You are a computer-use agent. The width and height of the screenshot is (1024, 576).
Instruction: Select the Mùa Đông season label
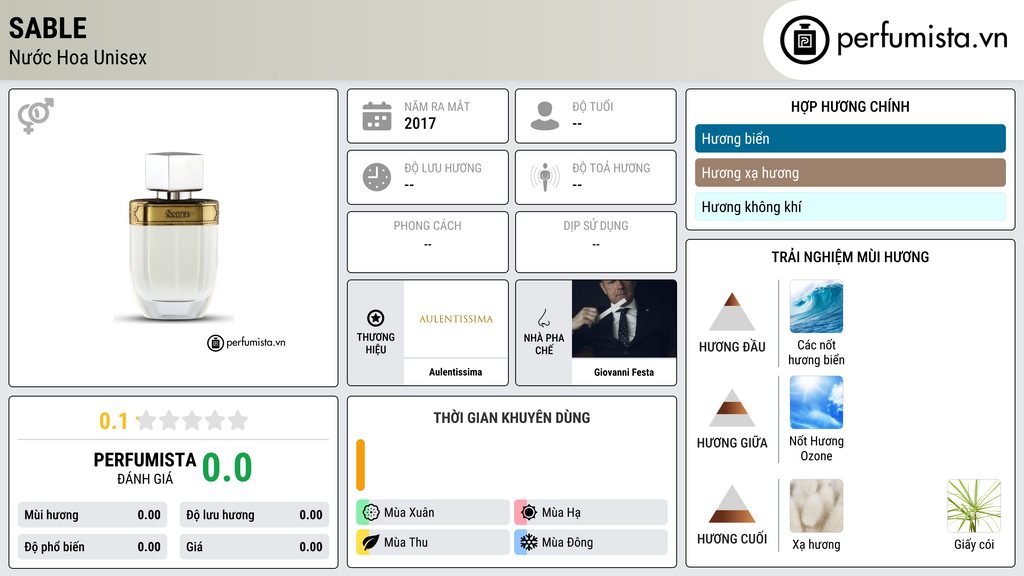[x=567, y=542]
